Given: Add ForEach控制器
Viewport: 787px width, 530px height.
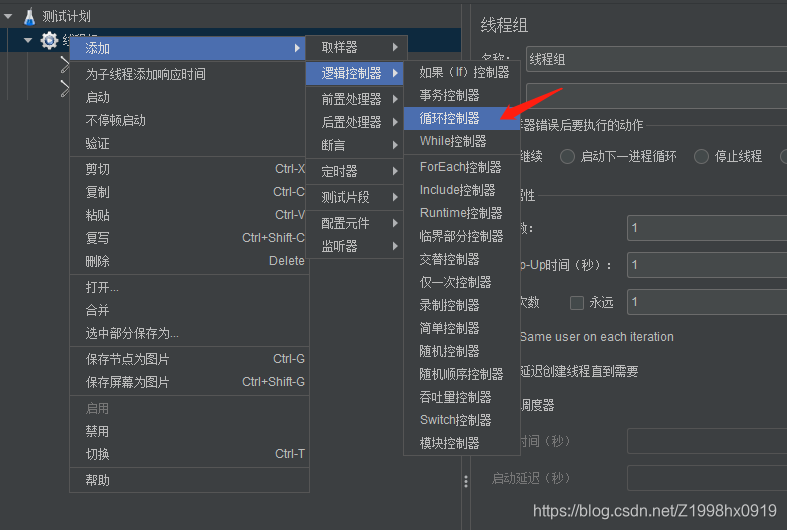Looking at the screenshot, I should click(462, 167).
